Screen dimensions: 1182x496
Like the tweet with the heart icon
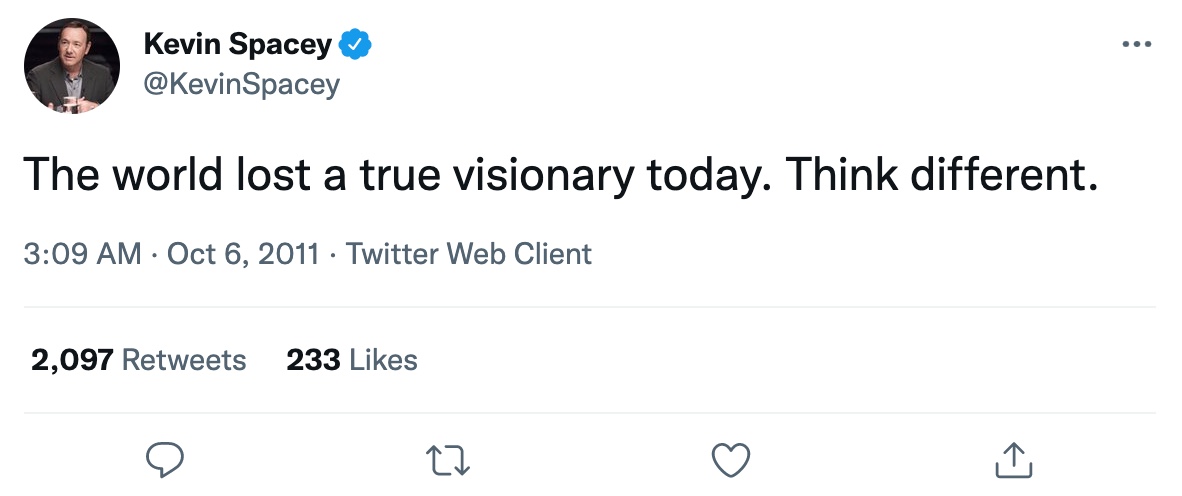pyautogui.click(x=730, y=459)
